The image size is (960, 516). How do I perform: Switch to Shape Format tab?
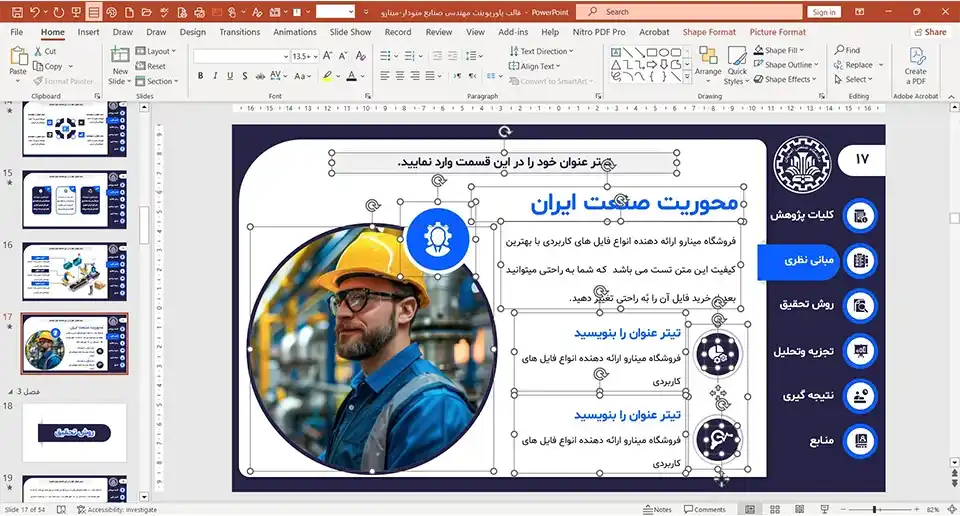pos(709,32)
